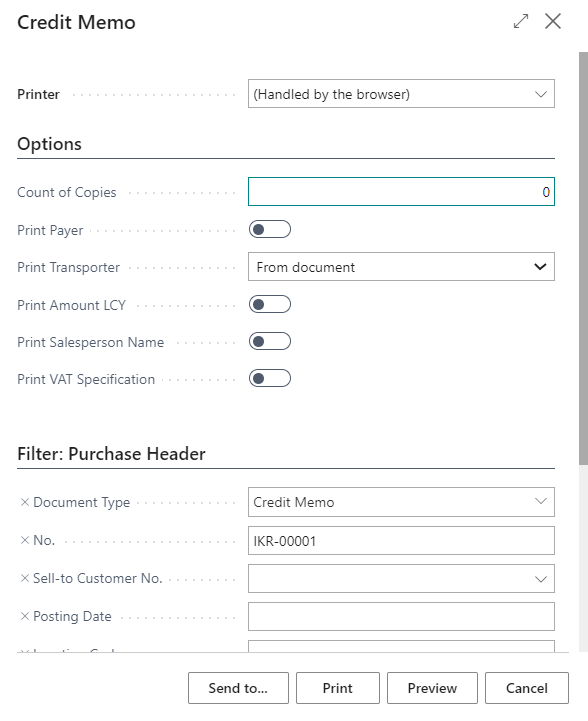588x721 pixels.
Task: Remove the Document Type filter
Action: [25, 502]
